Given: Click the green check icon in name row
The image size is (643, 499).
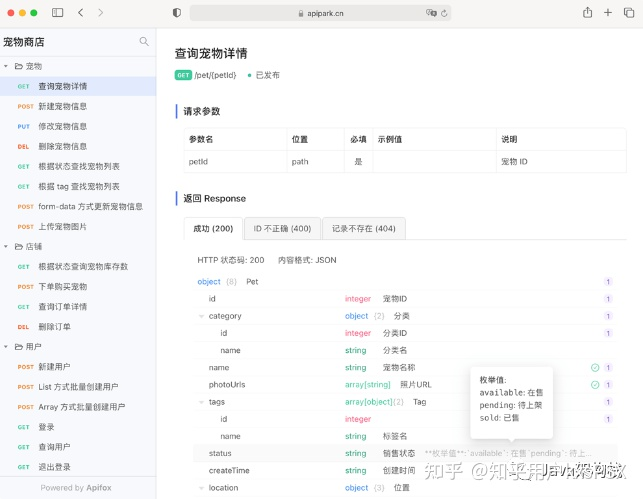Looking at the screenshot, I should (x=595, y=367).
